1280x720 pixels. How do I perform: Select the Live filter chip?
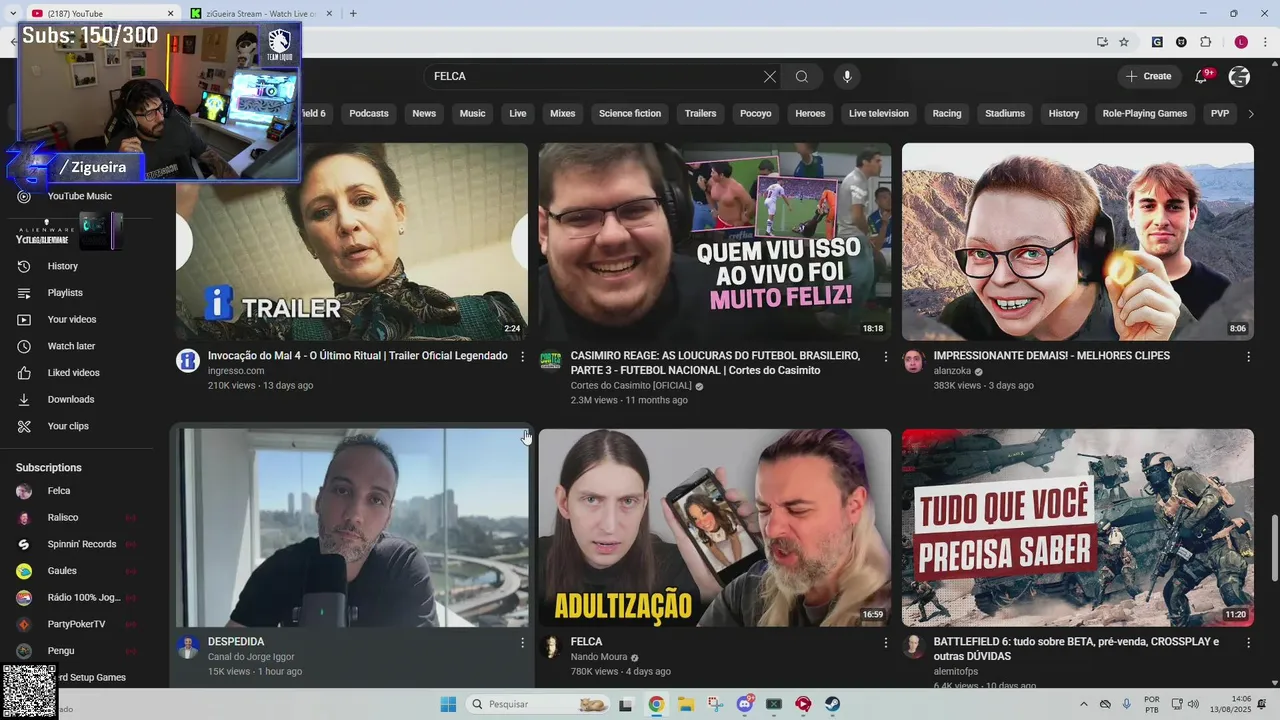pos(518,114)
